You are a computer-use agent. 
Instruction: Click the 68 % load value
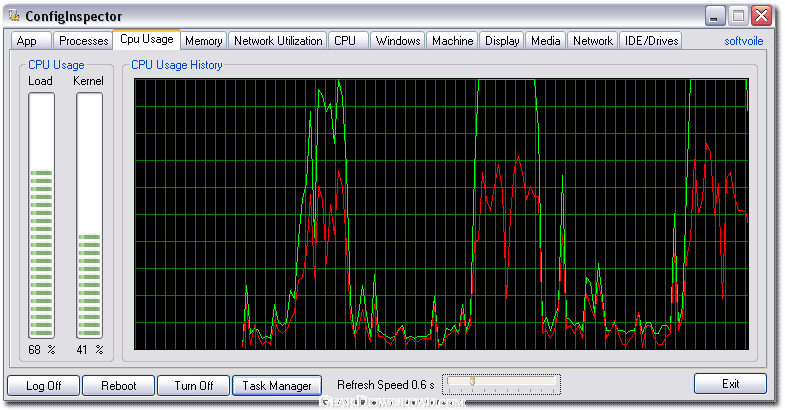(42, 349)
